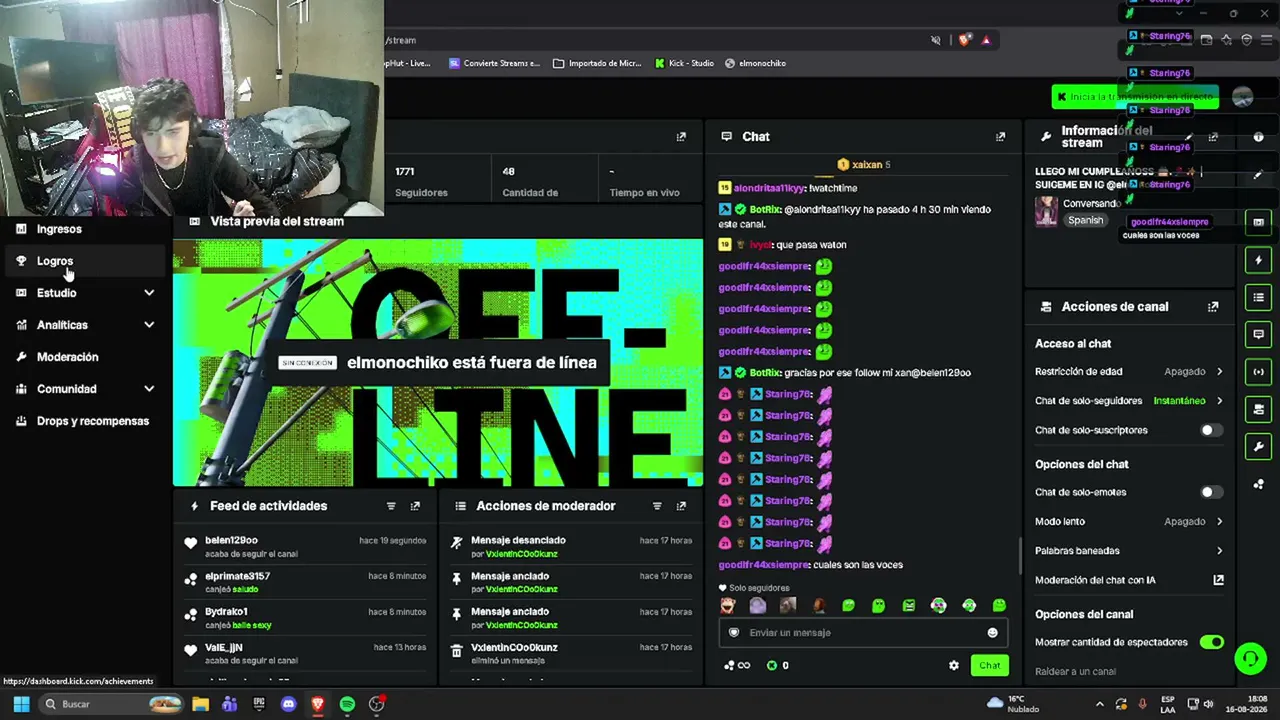Open emote picker in chat input
Viewport: 1280px width, 720px height.
tap(992, 633)
